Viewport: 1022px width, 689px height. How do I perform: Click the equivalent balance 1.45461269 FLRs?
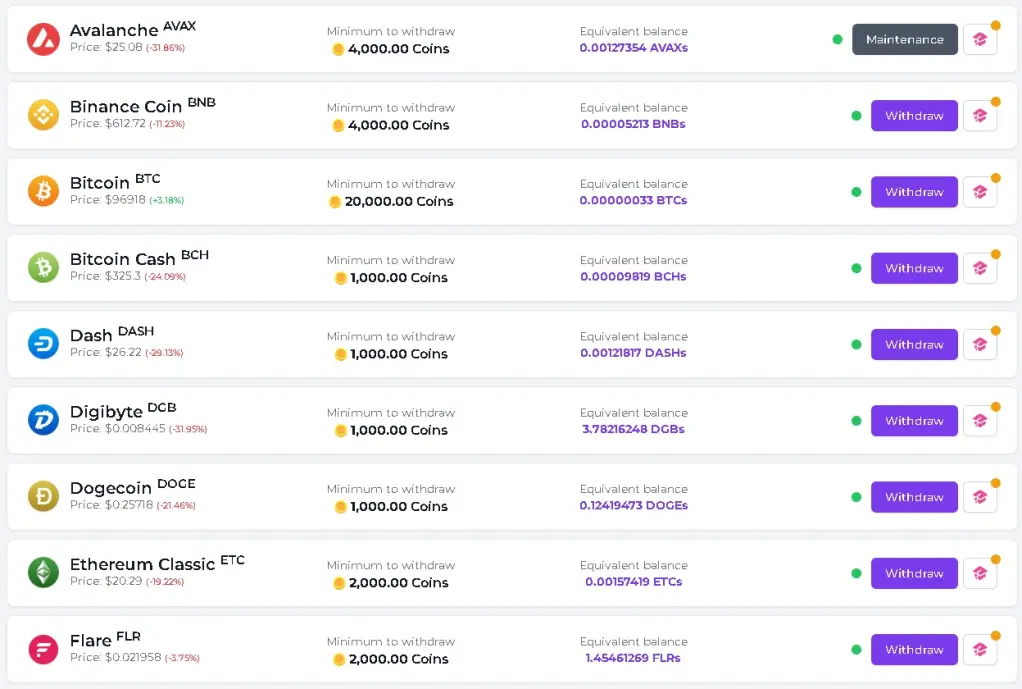coord(634,658)
